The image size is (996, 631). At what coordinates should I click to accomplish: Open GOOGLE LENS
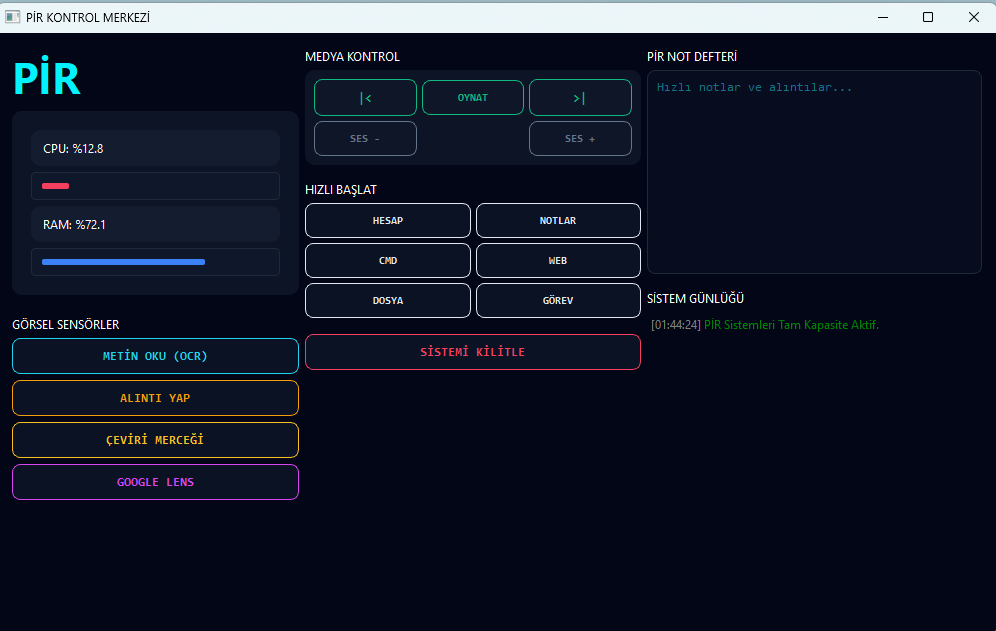click(x=155, y=482)
